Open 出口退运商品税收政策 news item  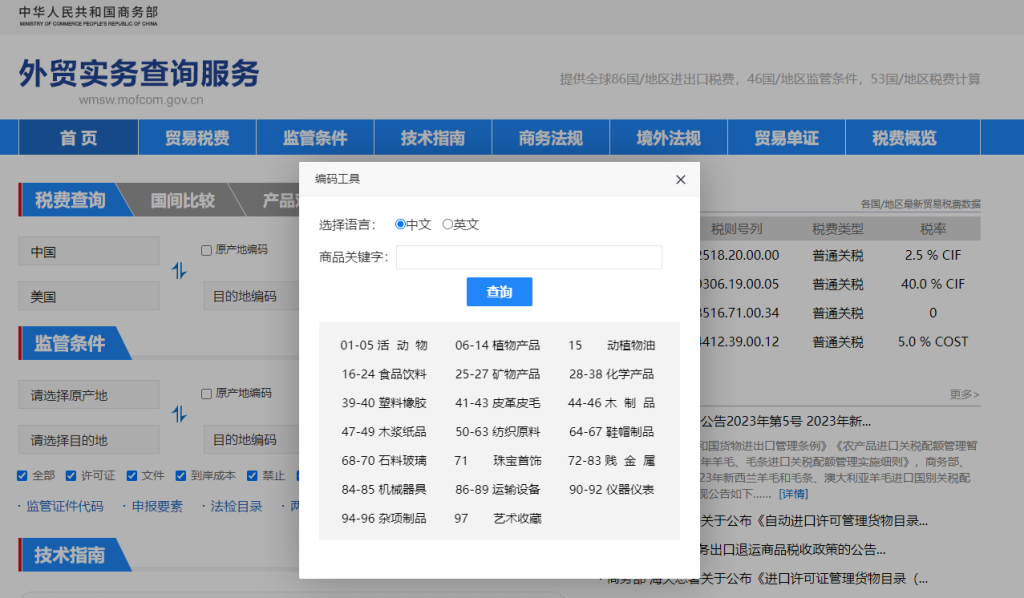pos(792,550)
